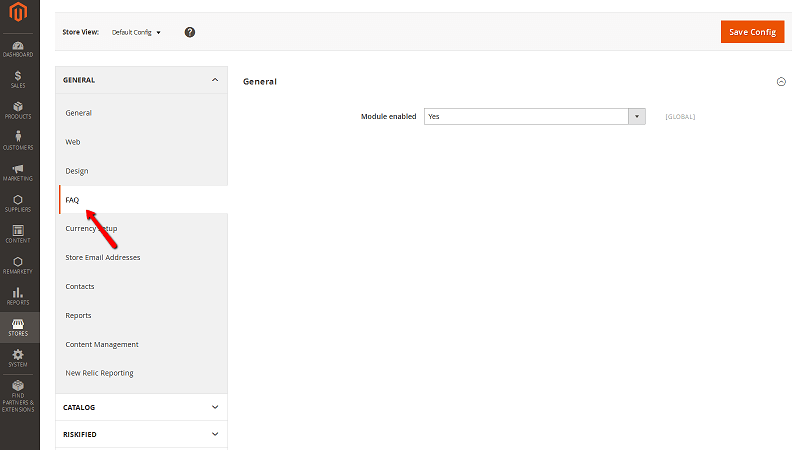Expand the RISKIFIED section

point(214,434)
